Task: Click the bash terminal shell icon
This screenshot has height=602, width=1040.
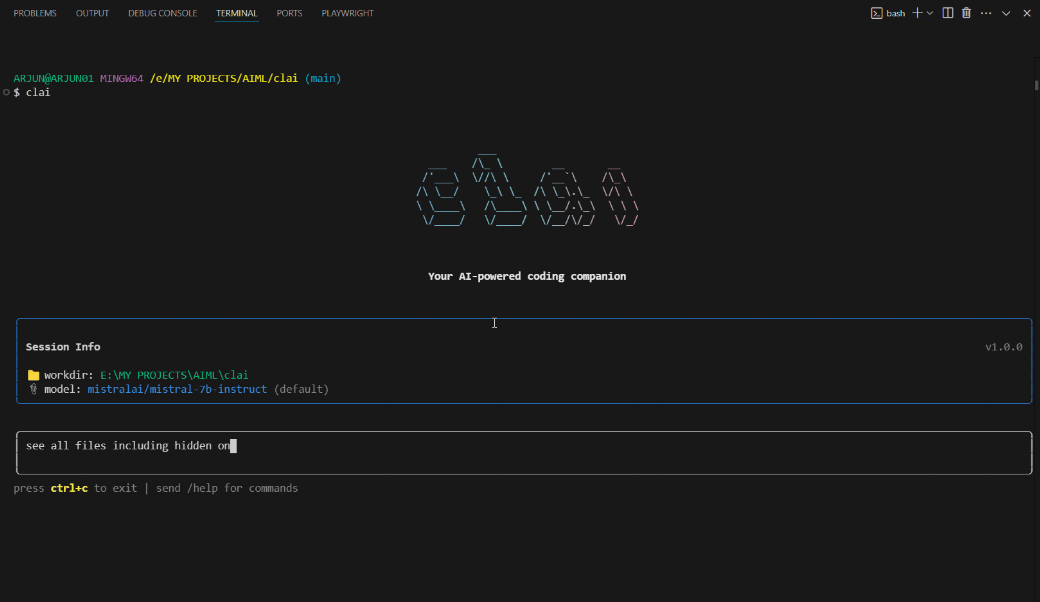Action: tap(876, 13)
